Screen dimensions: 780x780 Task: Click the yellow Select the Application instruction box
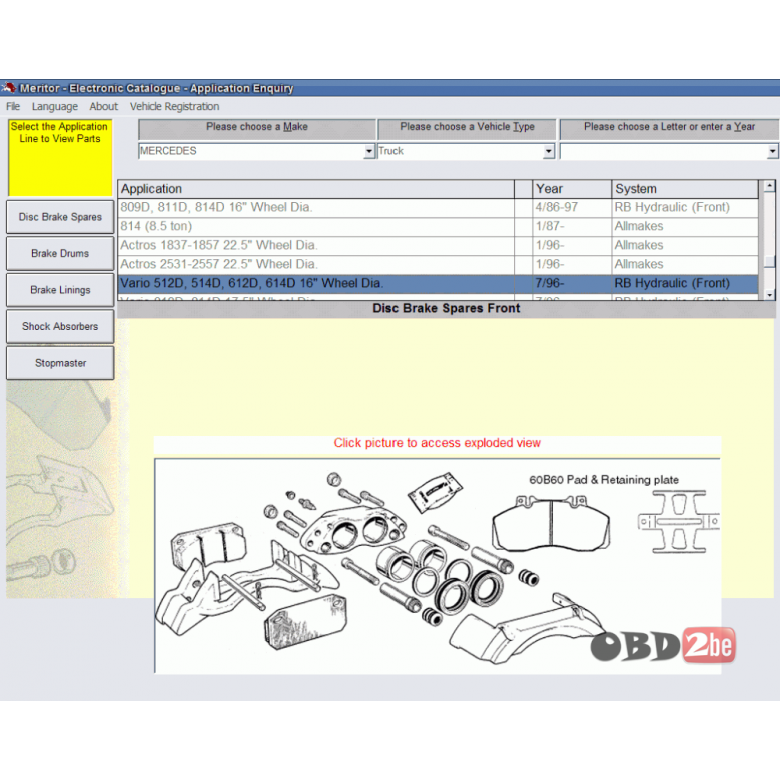[60, 157]
